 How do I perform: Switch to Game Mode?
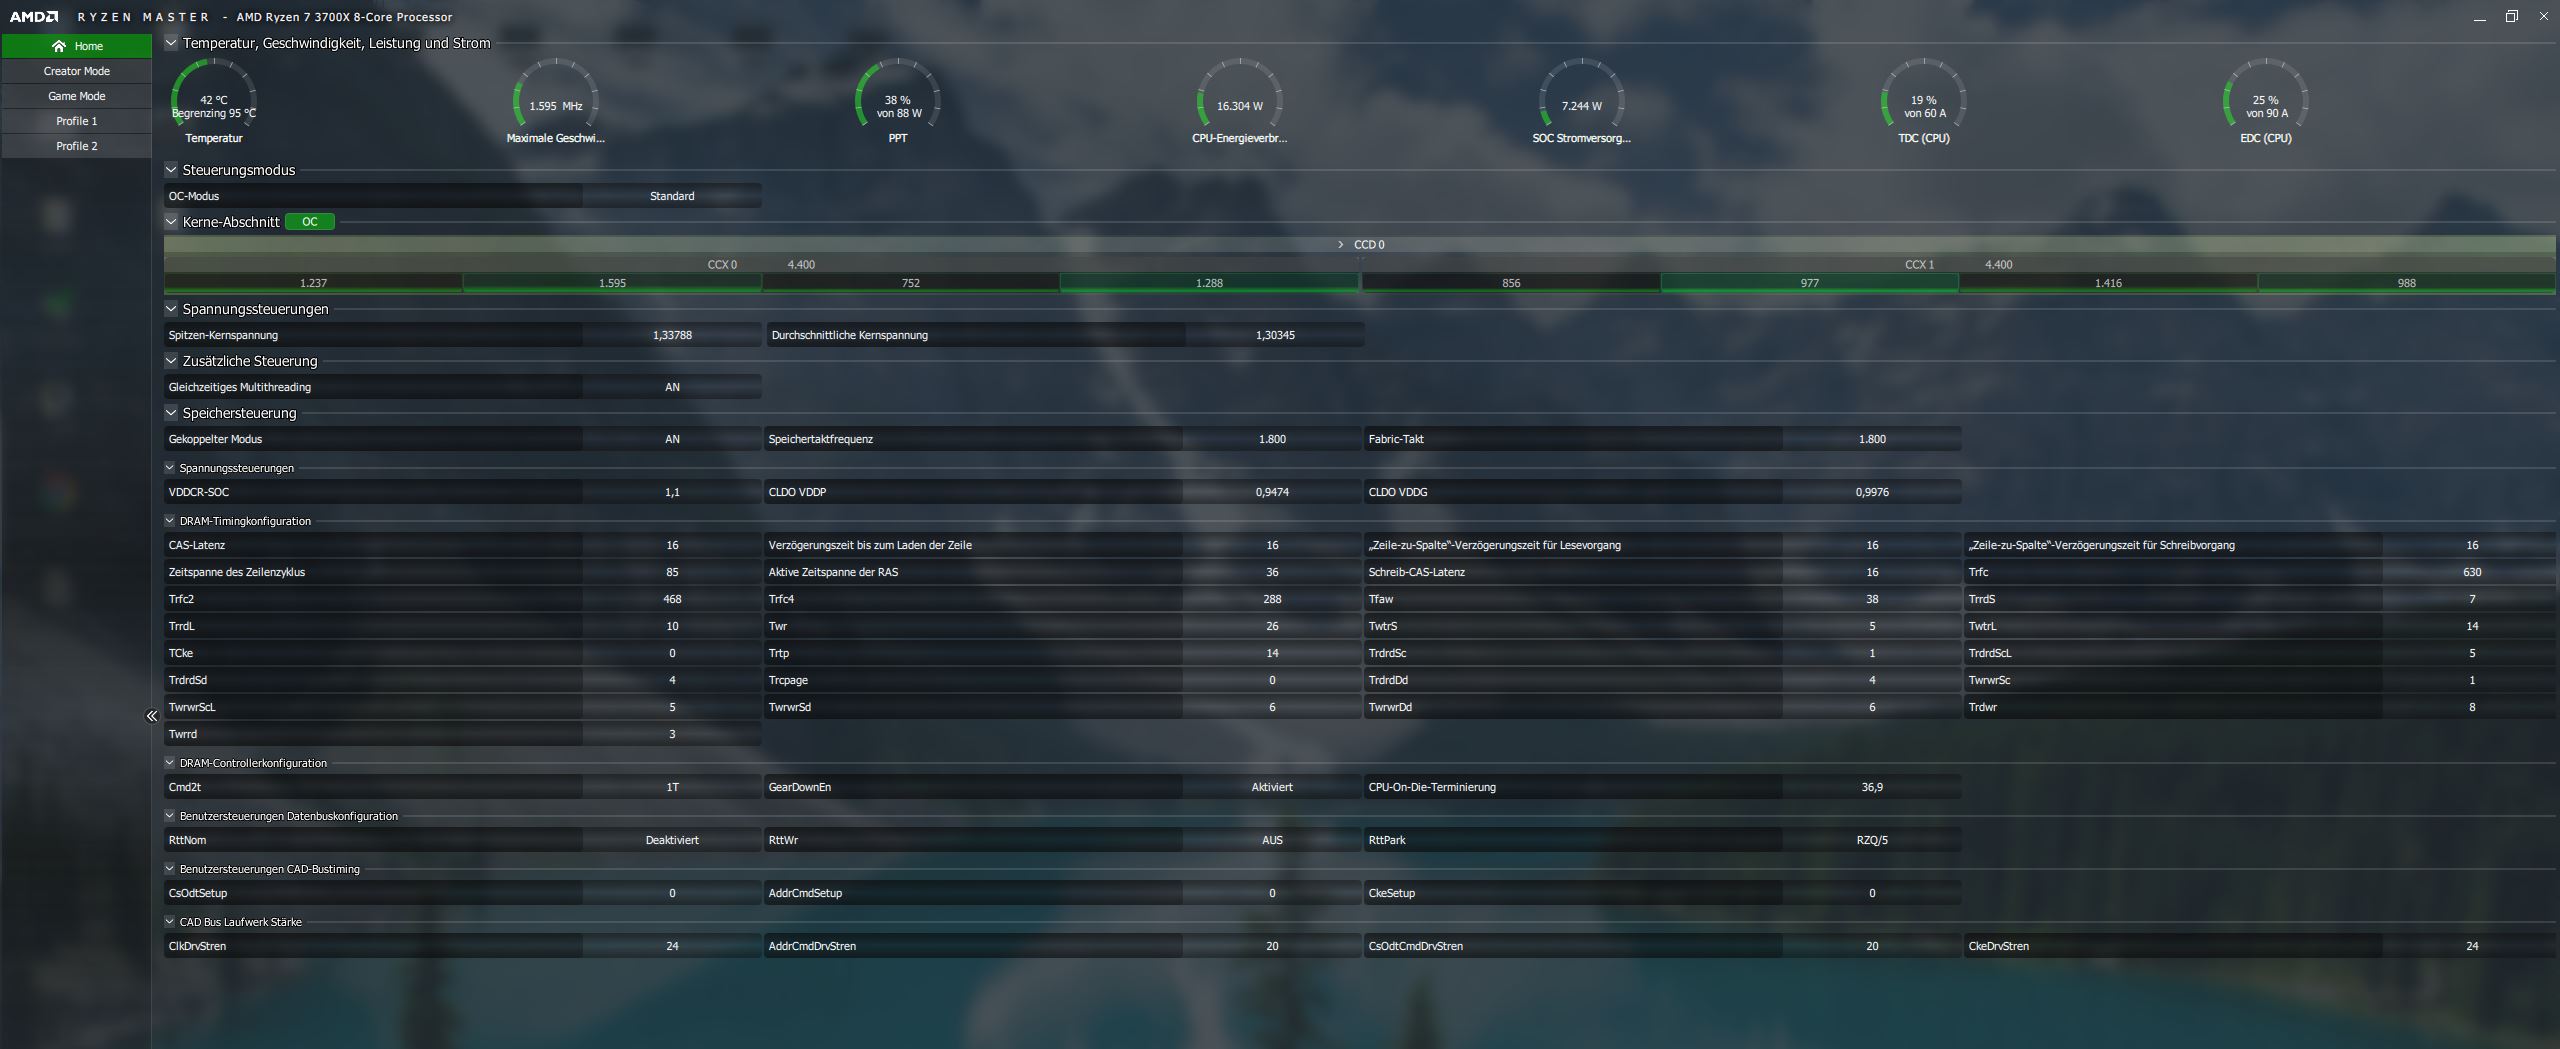point(76,96)
